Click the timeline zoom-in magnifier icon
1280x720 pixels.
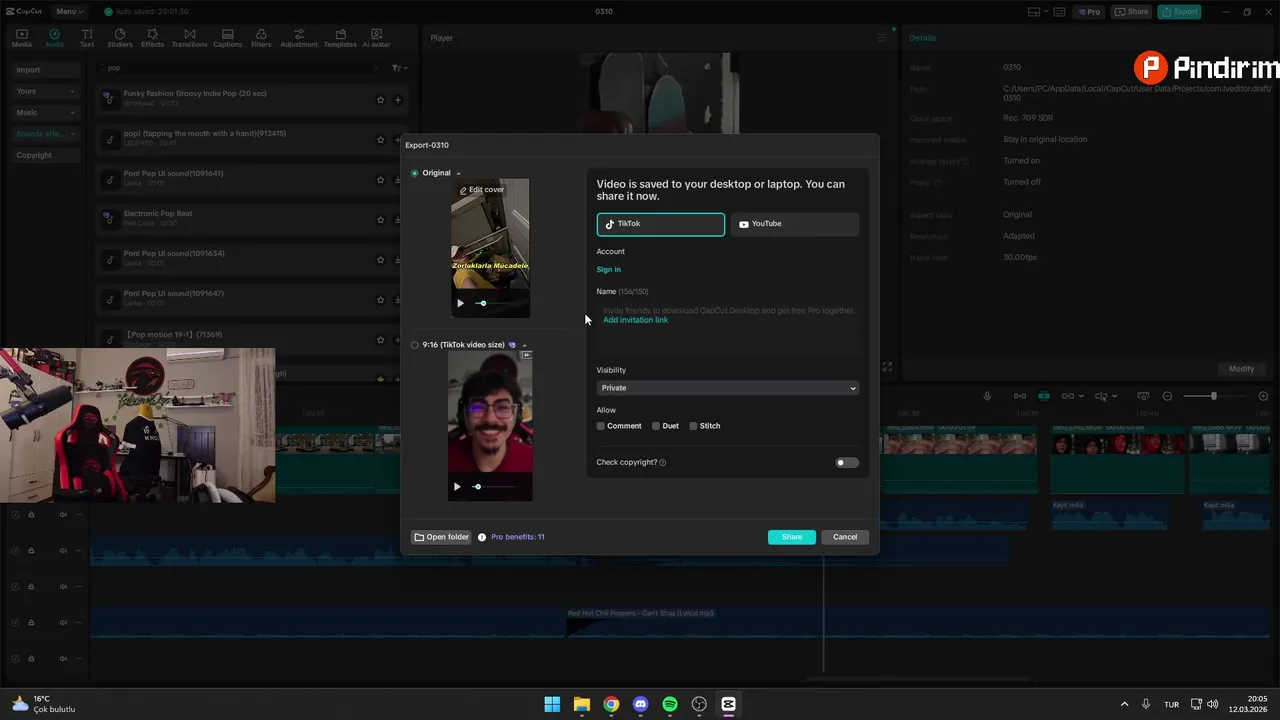[x=1263, y=396]
